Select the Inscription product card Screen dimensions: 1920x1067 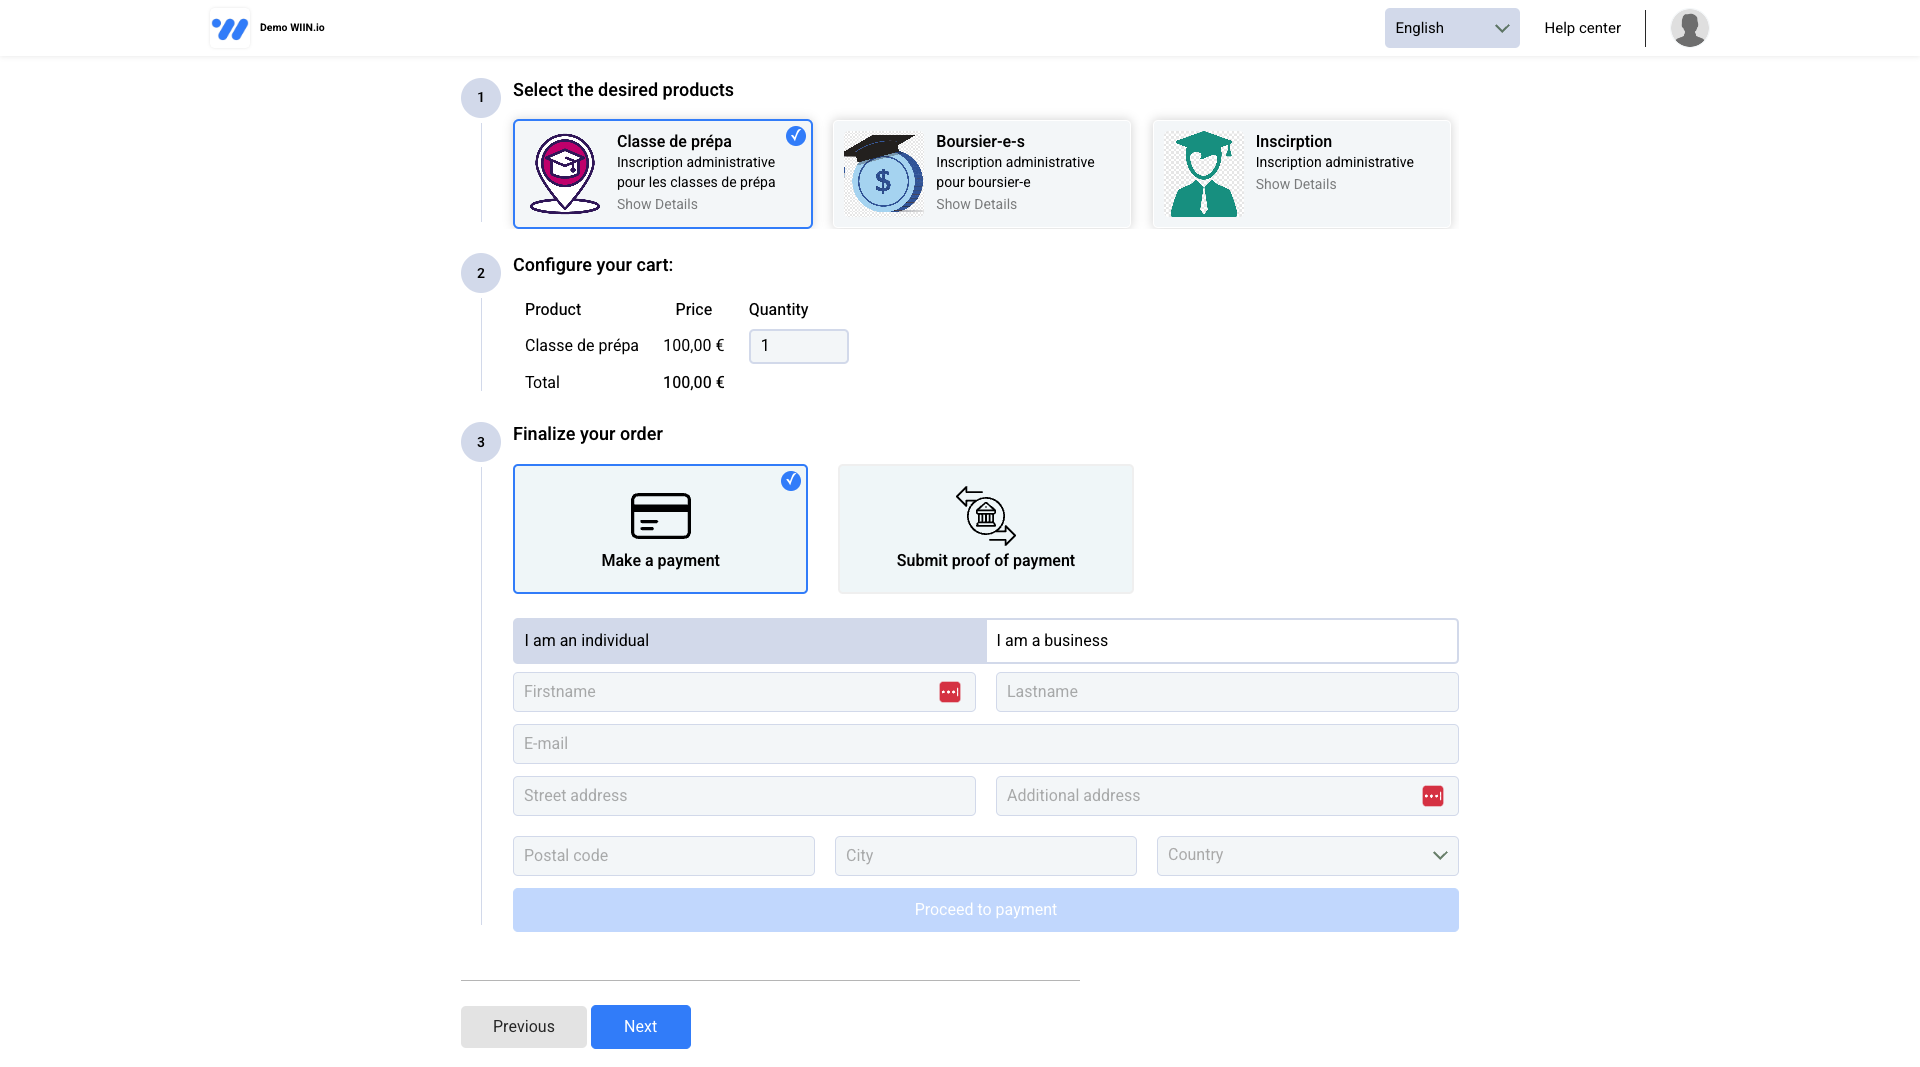click(1301, 174)
